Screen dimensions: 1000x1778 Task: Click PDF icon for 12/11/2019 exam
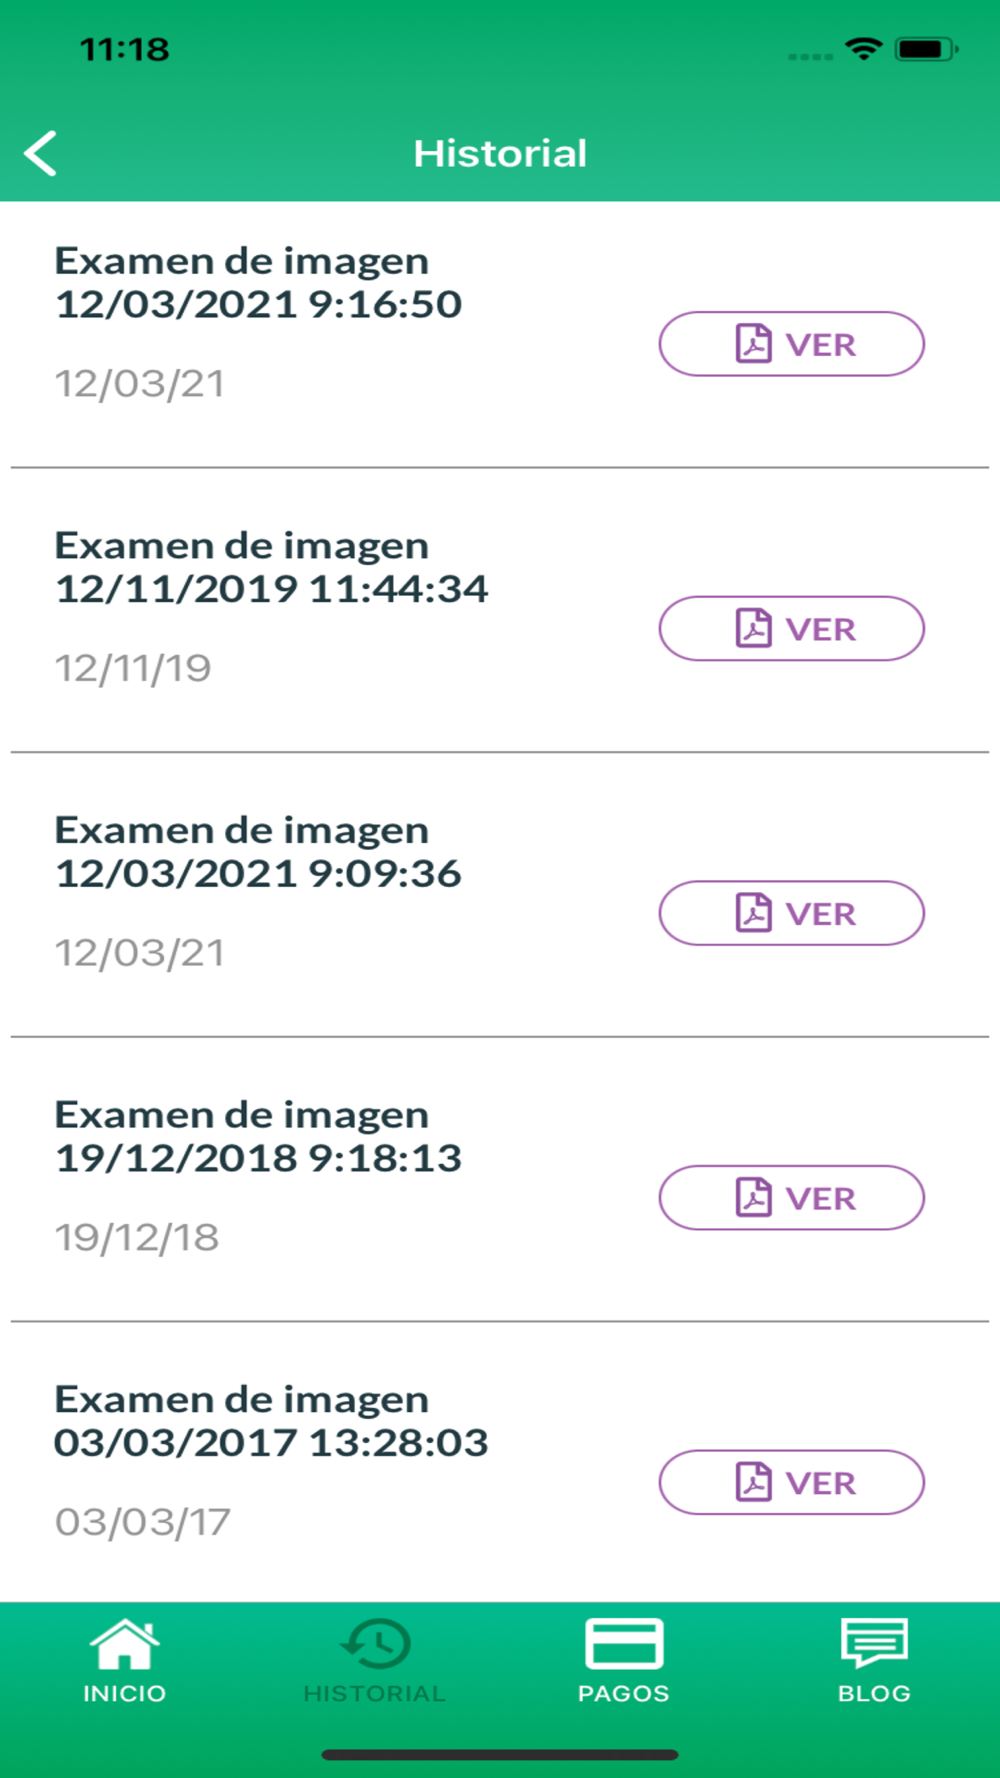pyautogui.click(x=754, y=628)
